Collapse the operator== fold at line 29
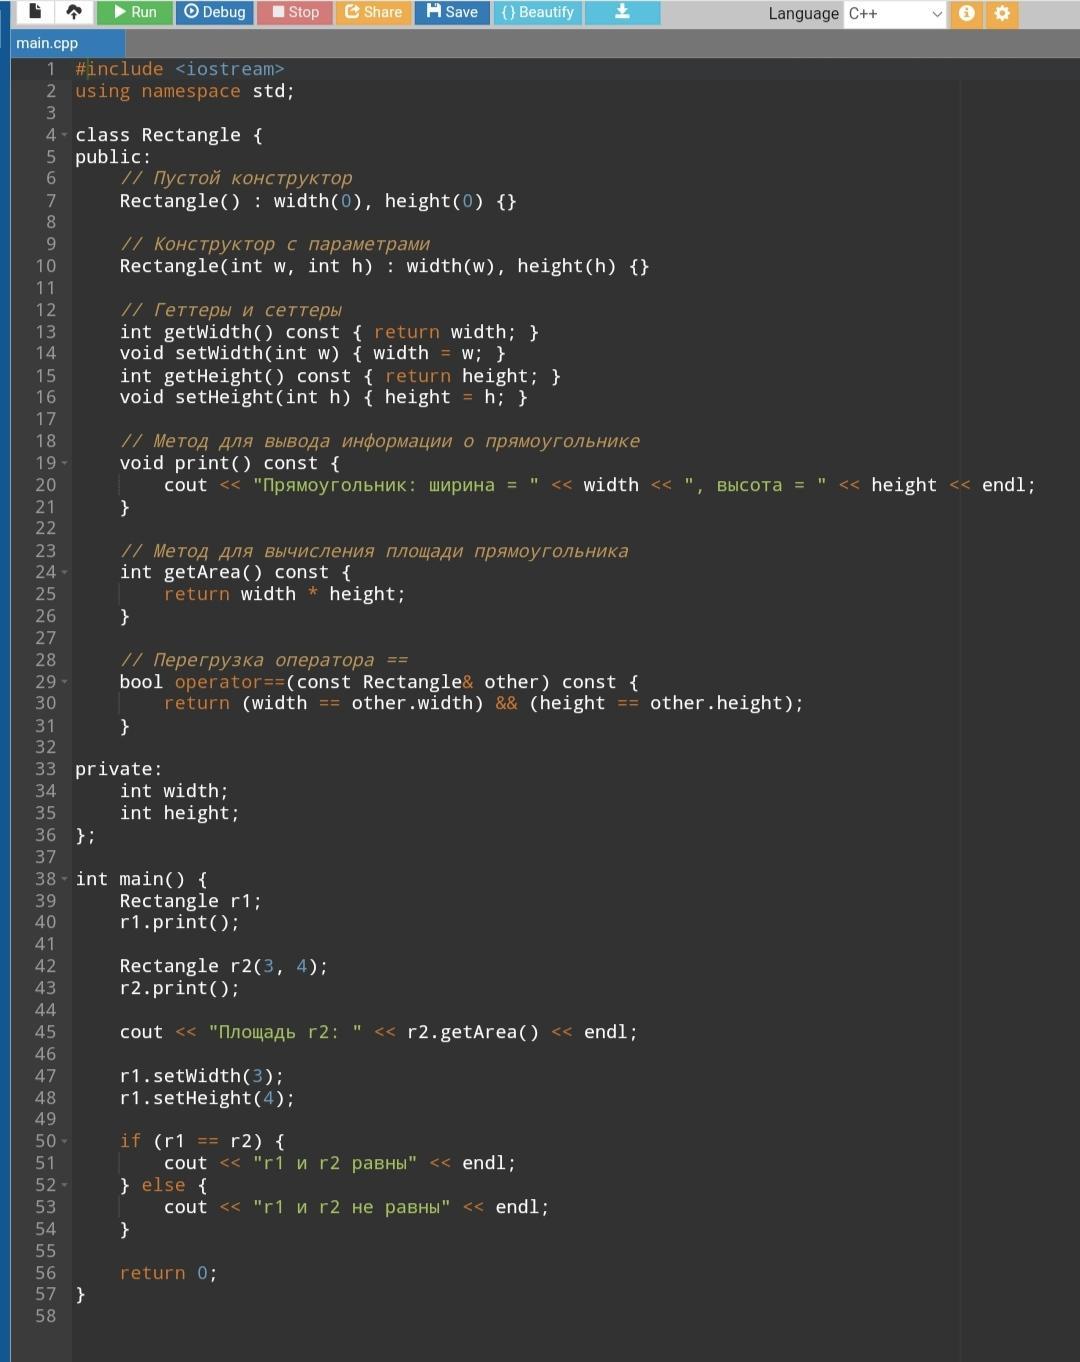Viewport: 1080px width, 1362px height. 65,682
